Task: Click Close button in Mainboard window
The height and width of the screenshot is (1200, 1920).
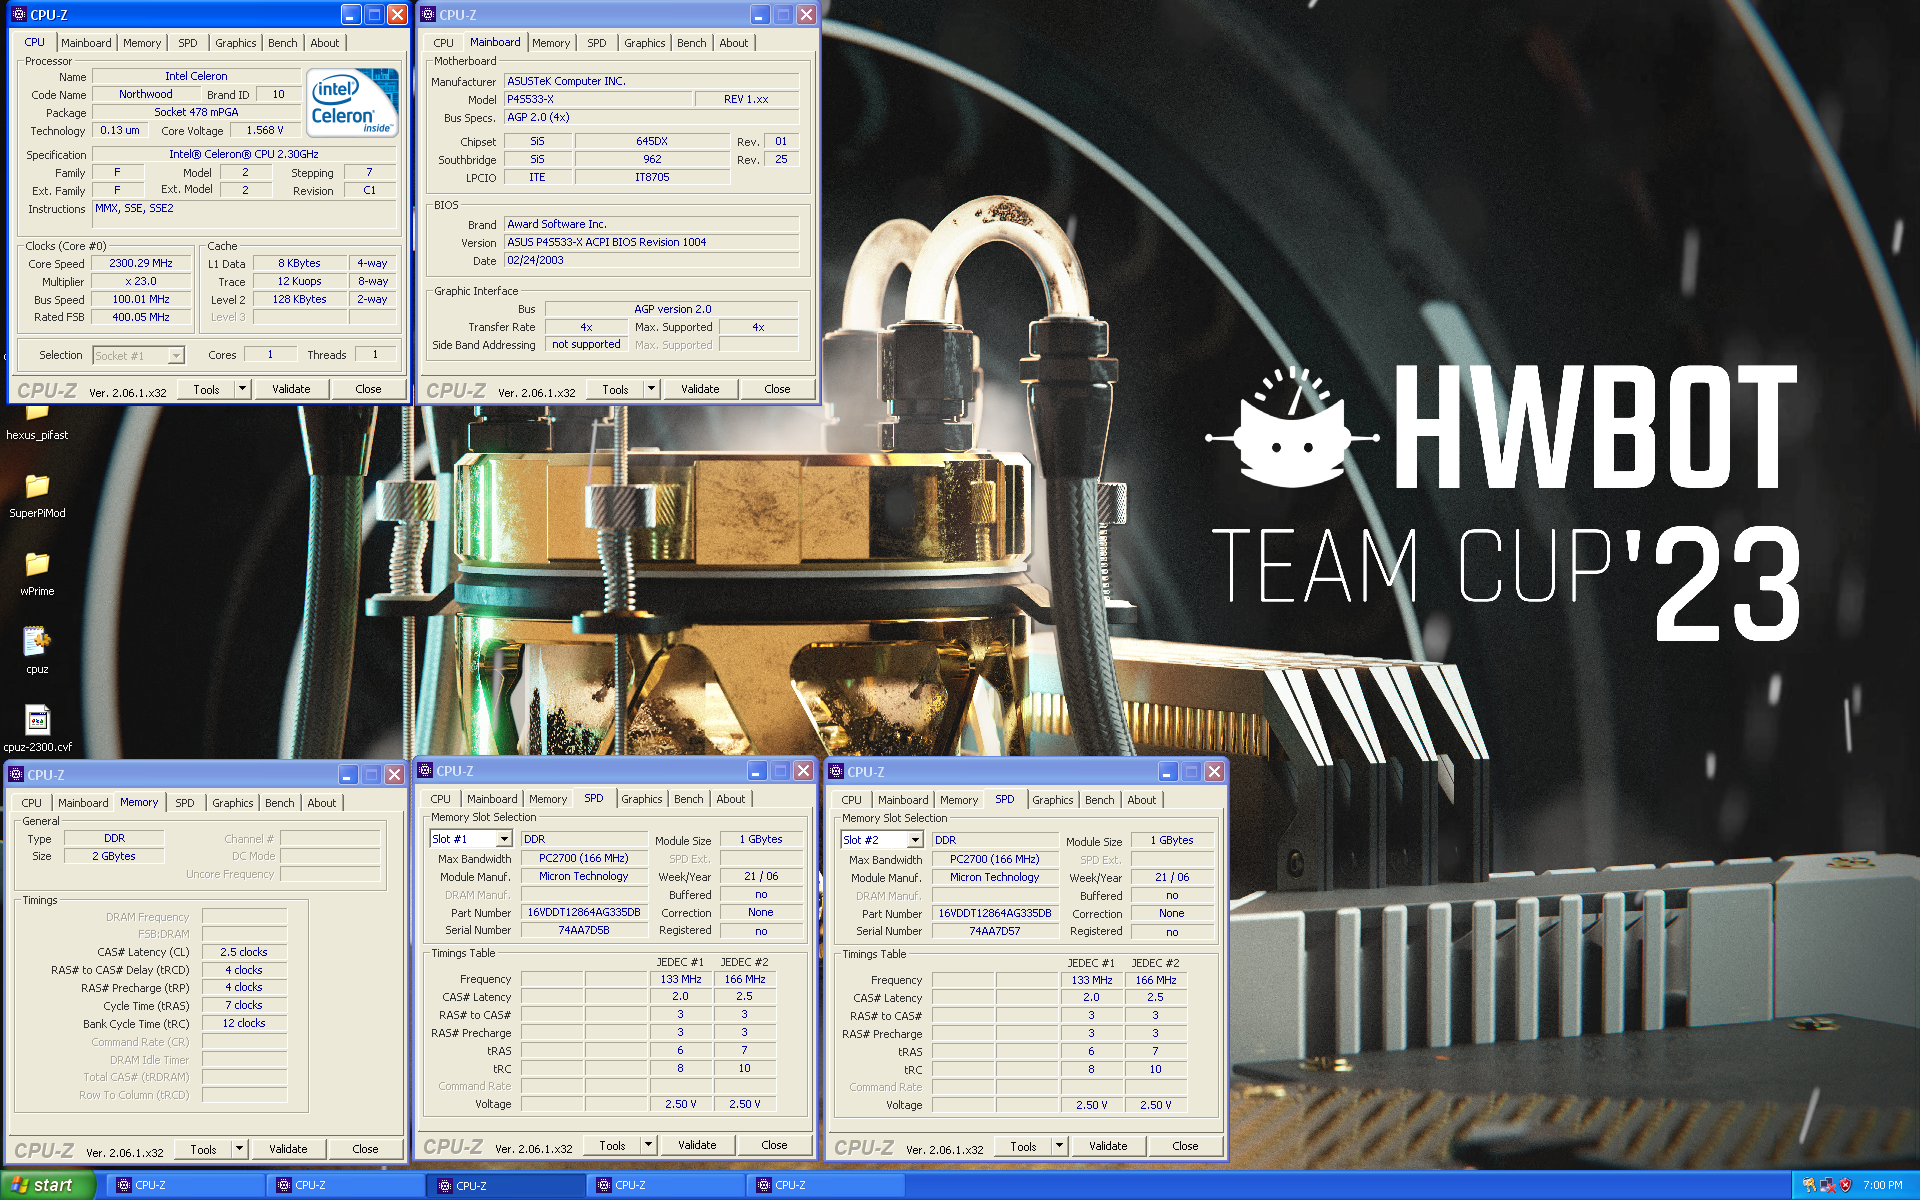Action: [777, 389]
